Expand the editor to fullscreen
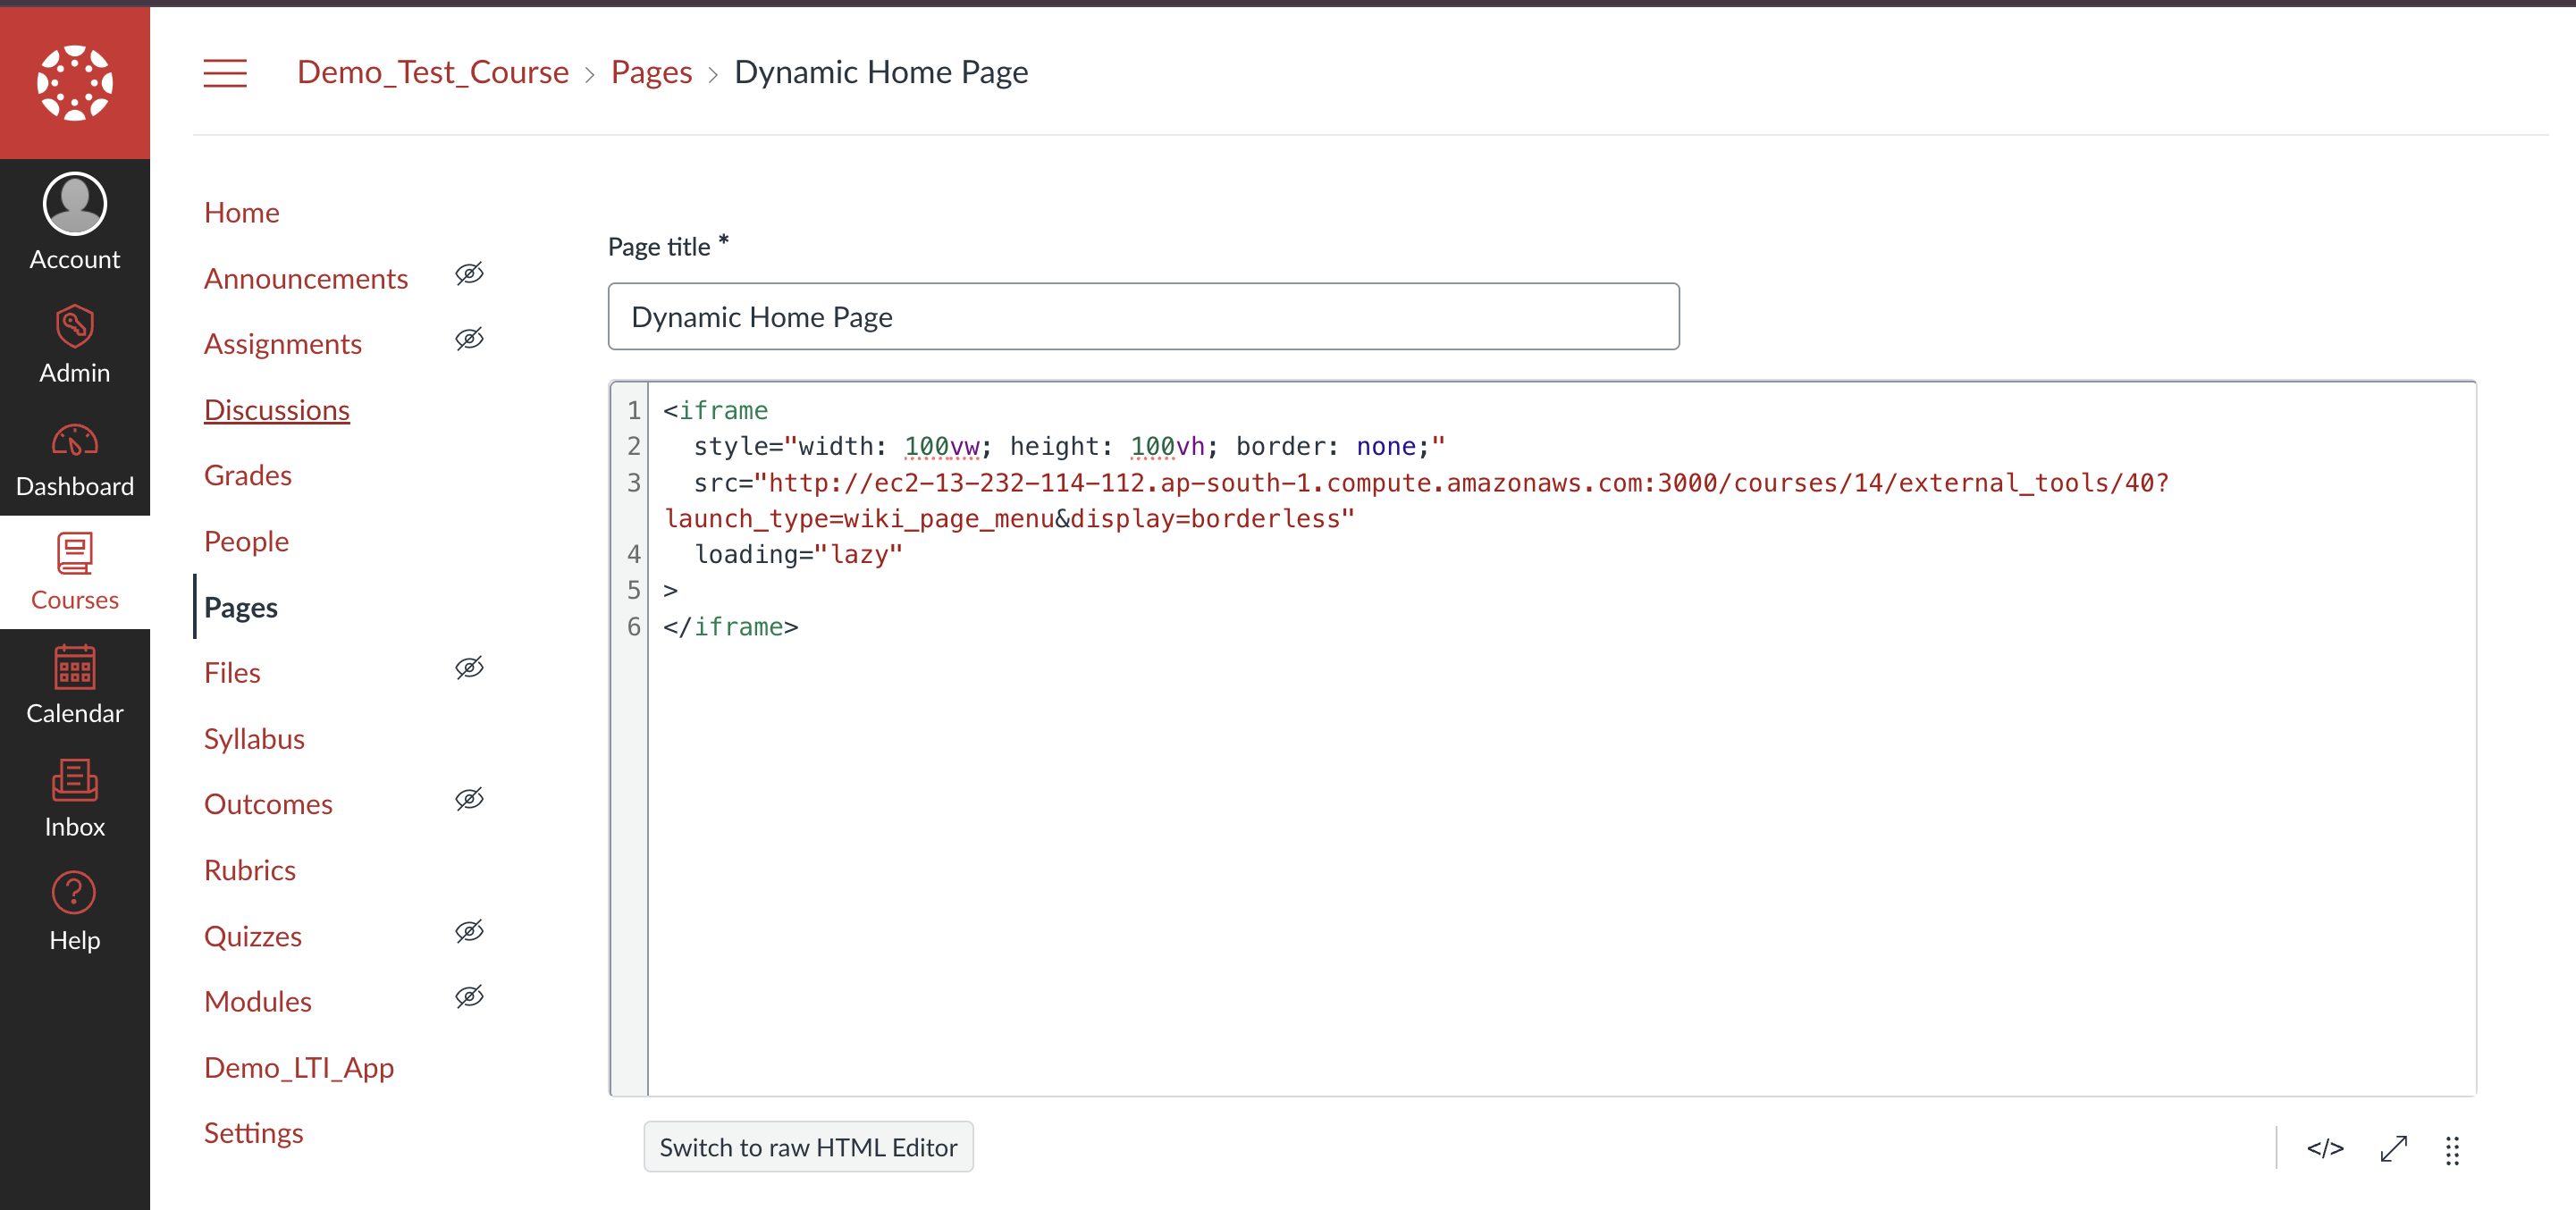 2392,1150
